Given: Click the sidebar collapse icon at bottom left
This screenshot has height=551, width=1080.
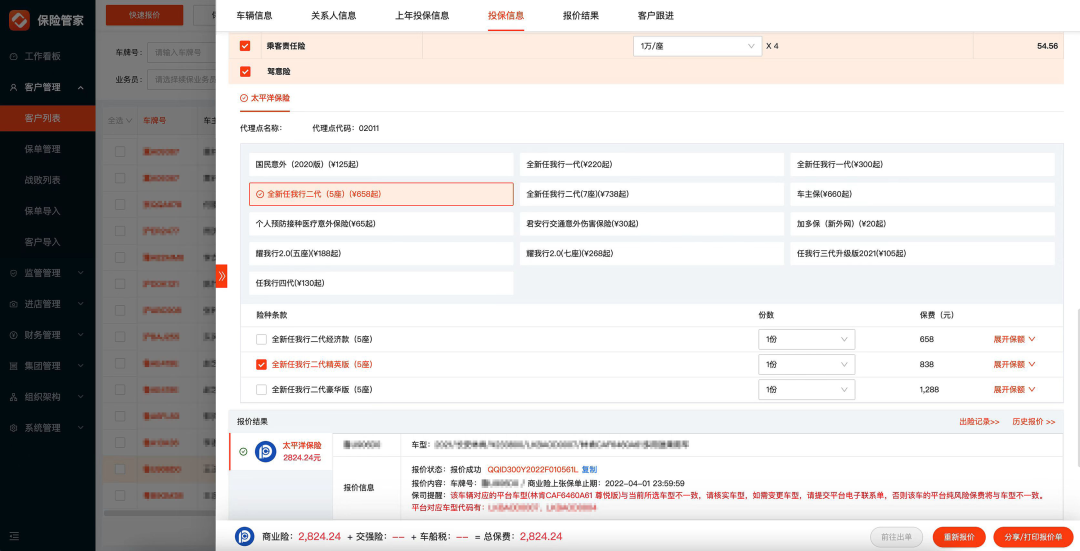Looking at the screenshot, I should (x=14, y=536).
